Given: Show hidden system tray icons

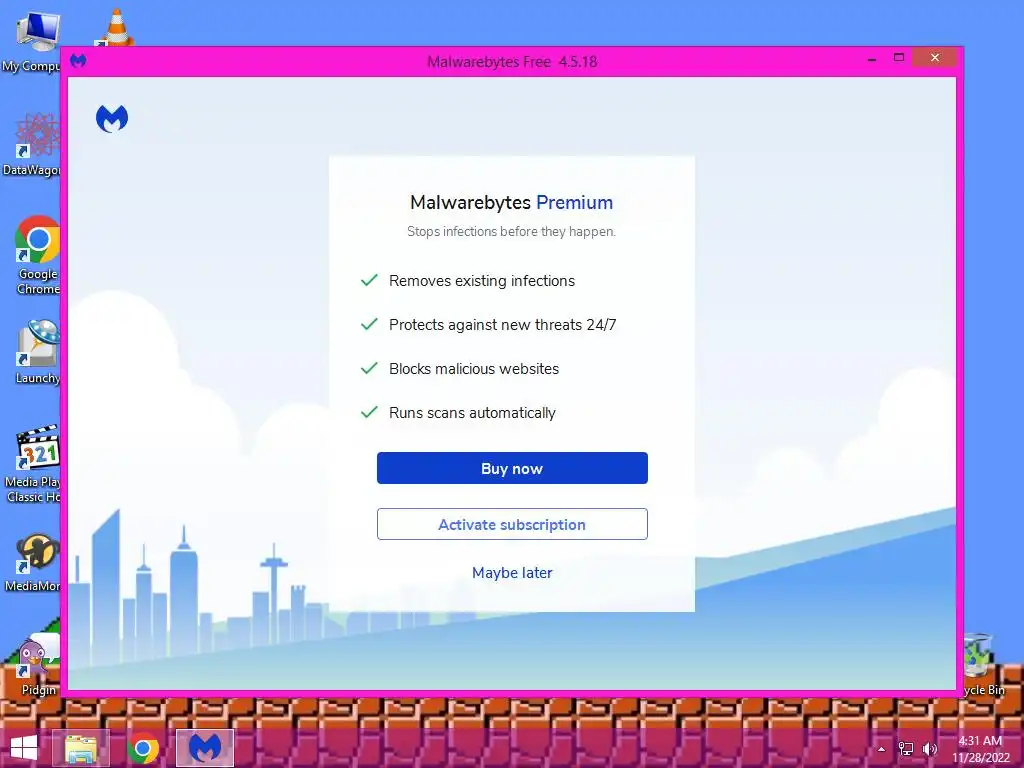Looking at the screenshot, I should [881, 749].
